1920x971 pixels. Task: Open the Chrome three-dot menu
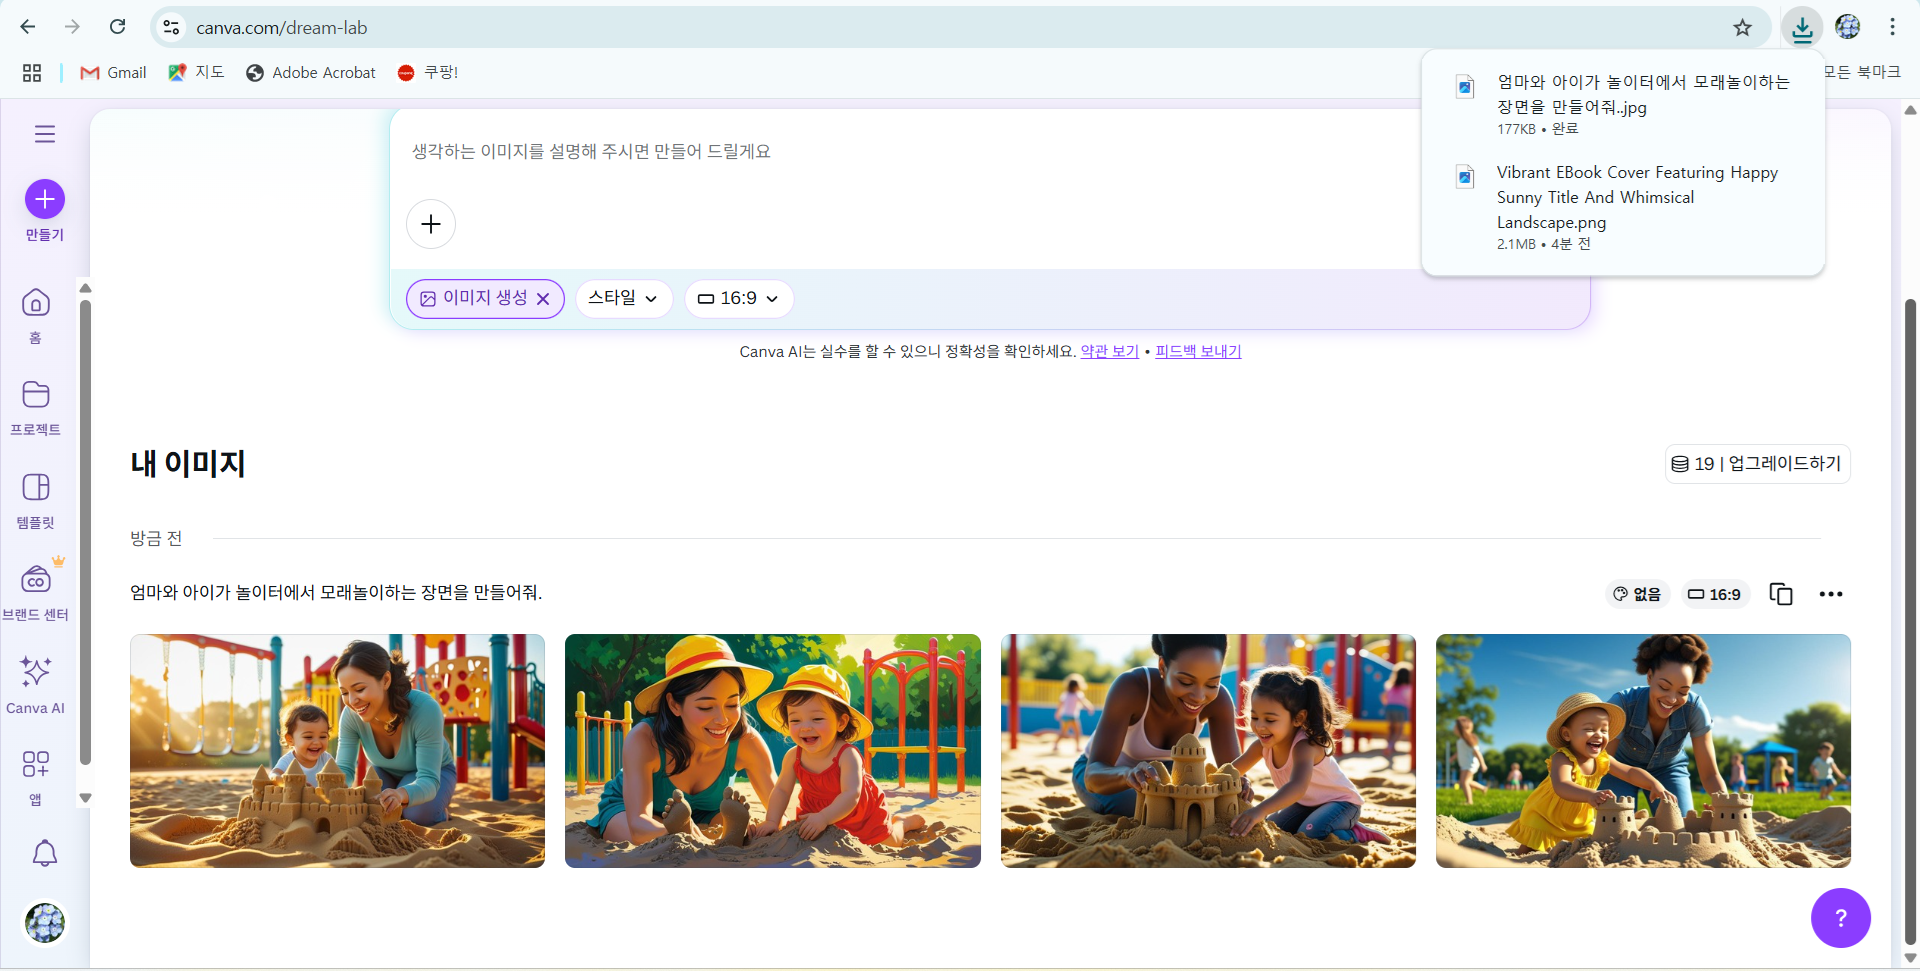coord(1893,27)
